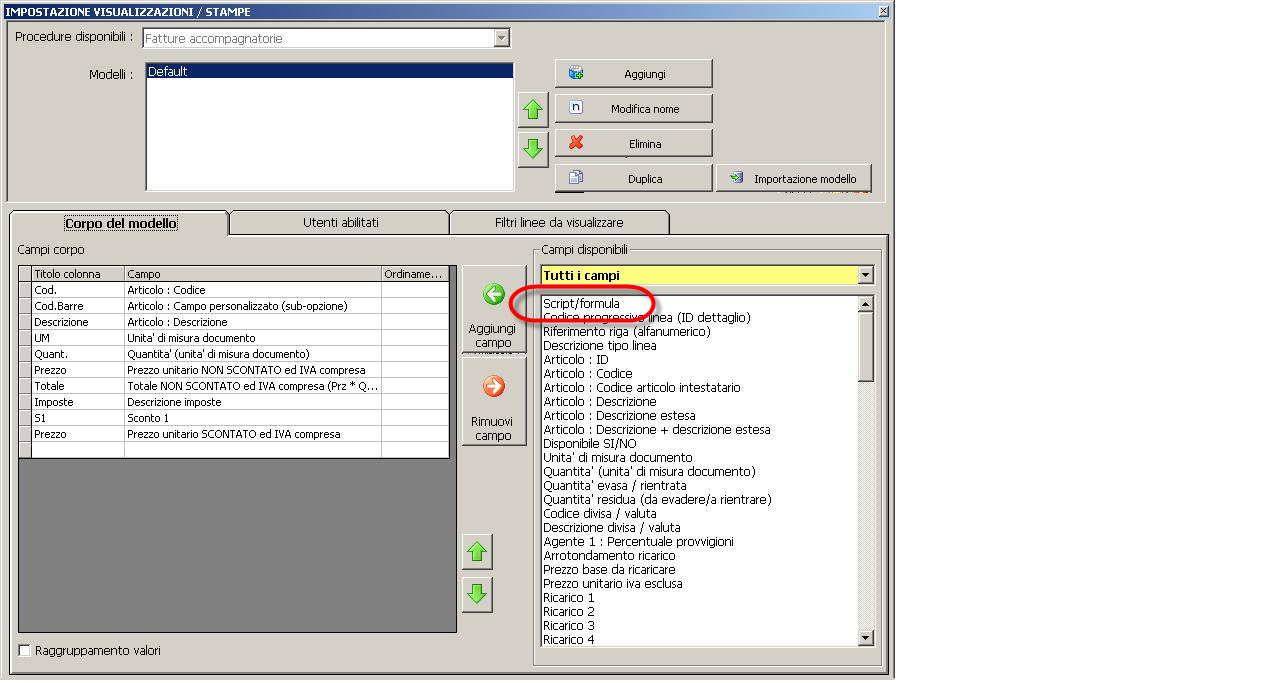
Task: Select the Descrizione row in Campi corpo
Action: (x=235, y=322)
